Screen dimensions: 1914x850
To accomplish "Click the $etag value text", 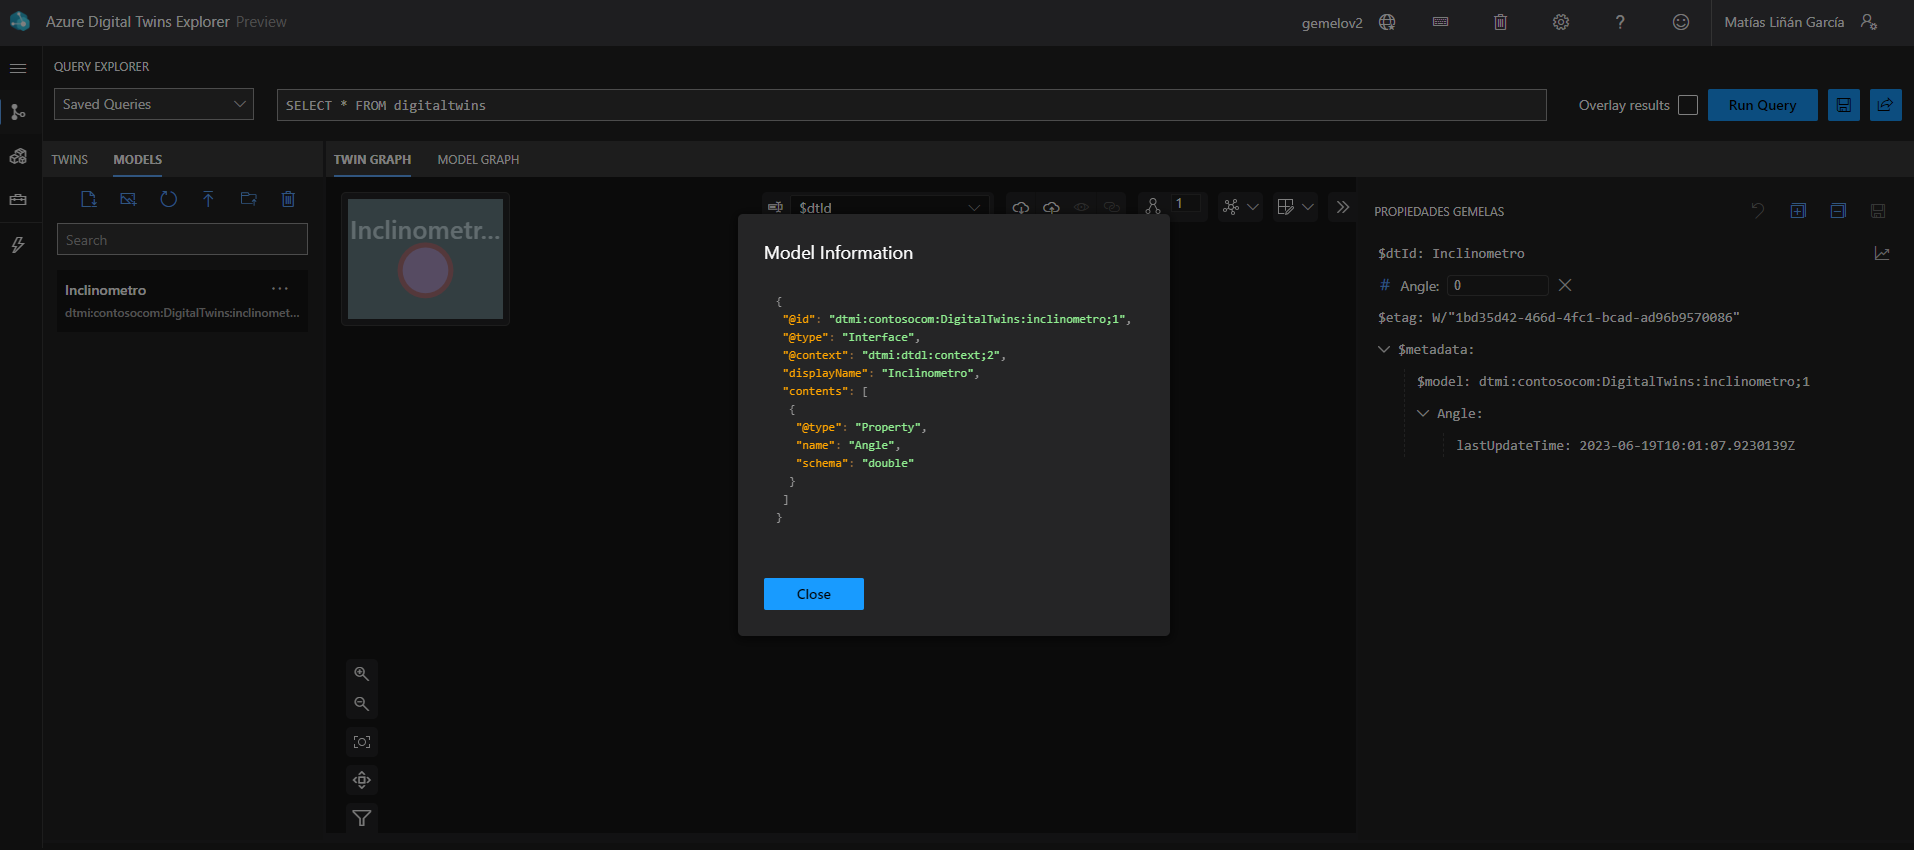I will pos(1586,317).
